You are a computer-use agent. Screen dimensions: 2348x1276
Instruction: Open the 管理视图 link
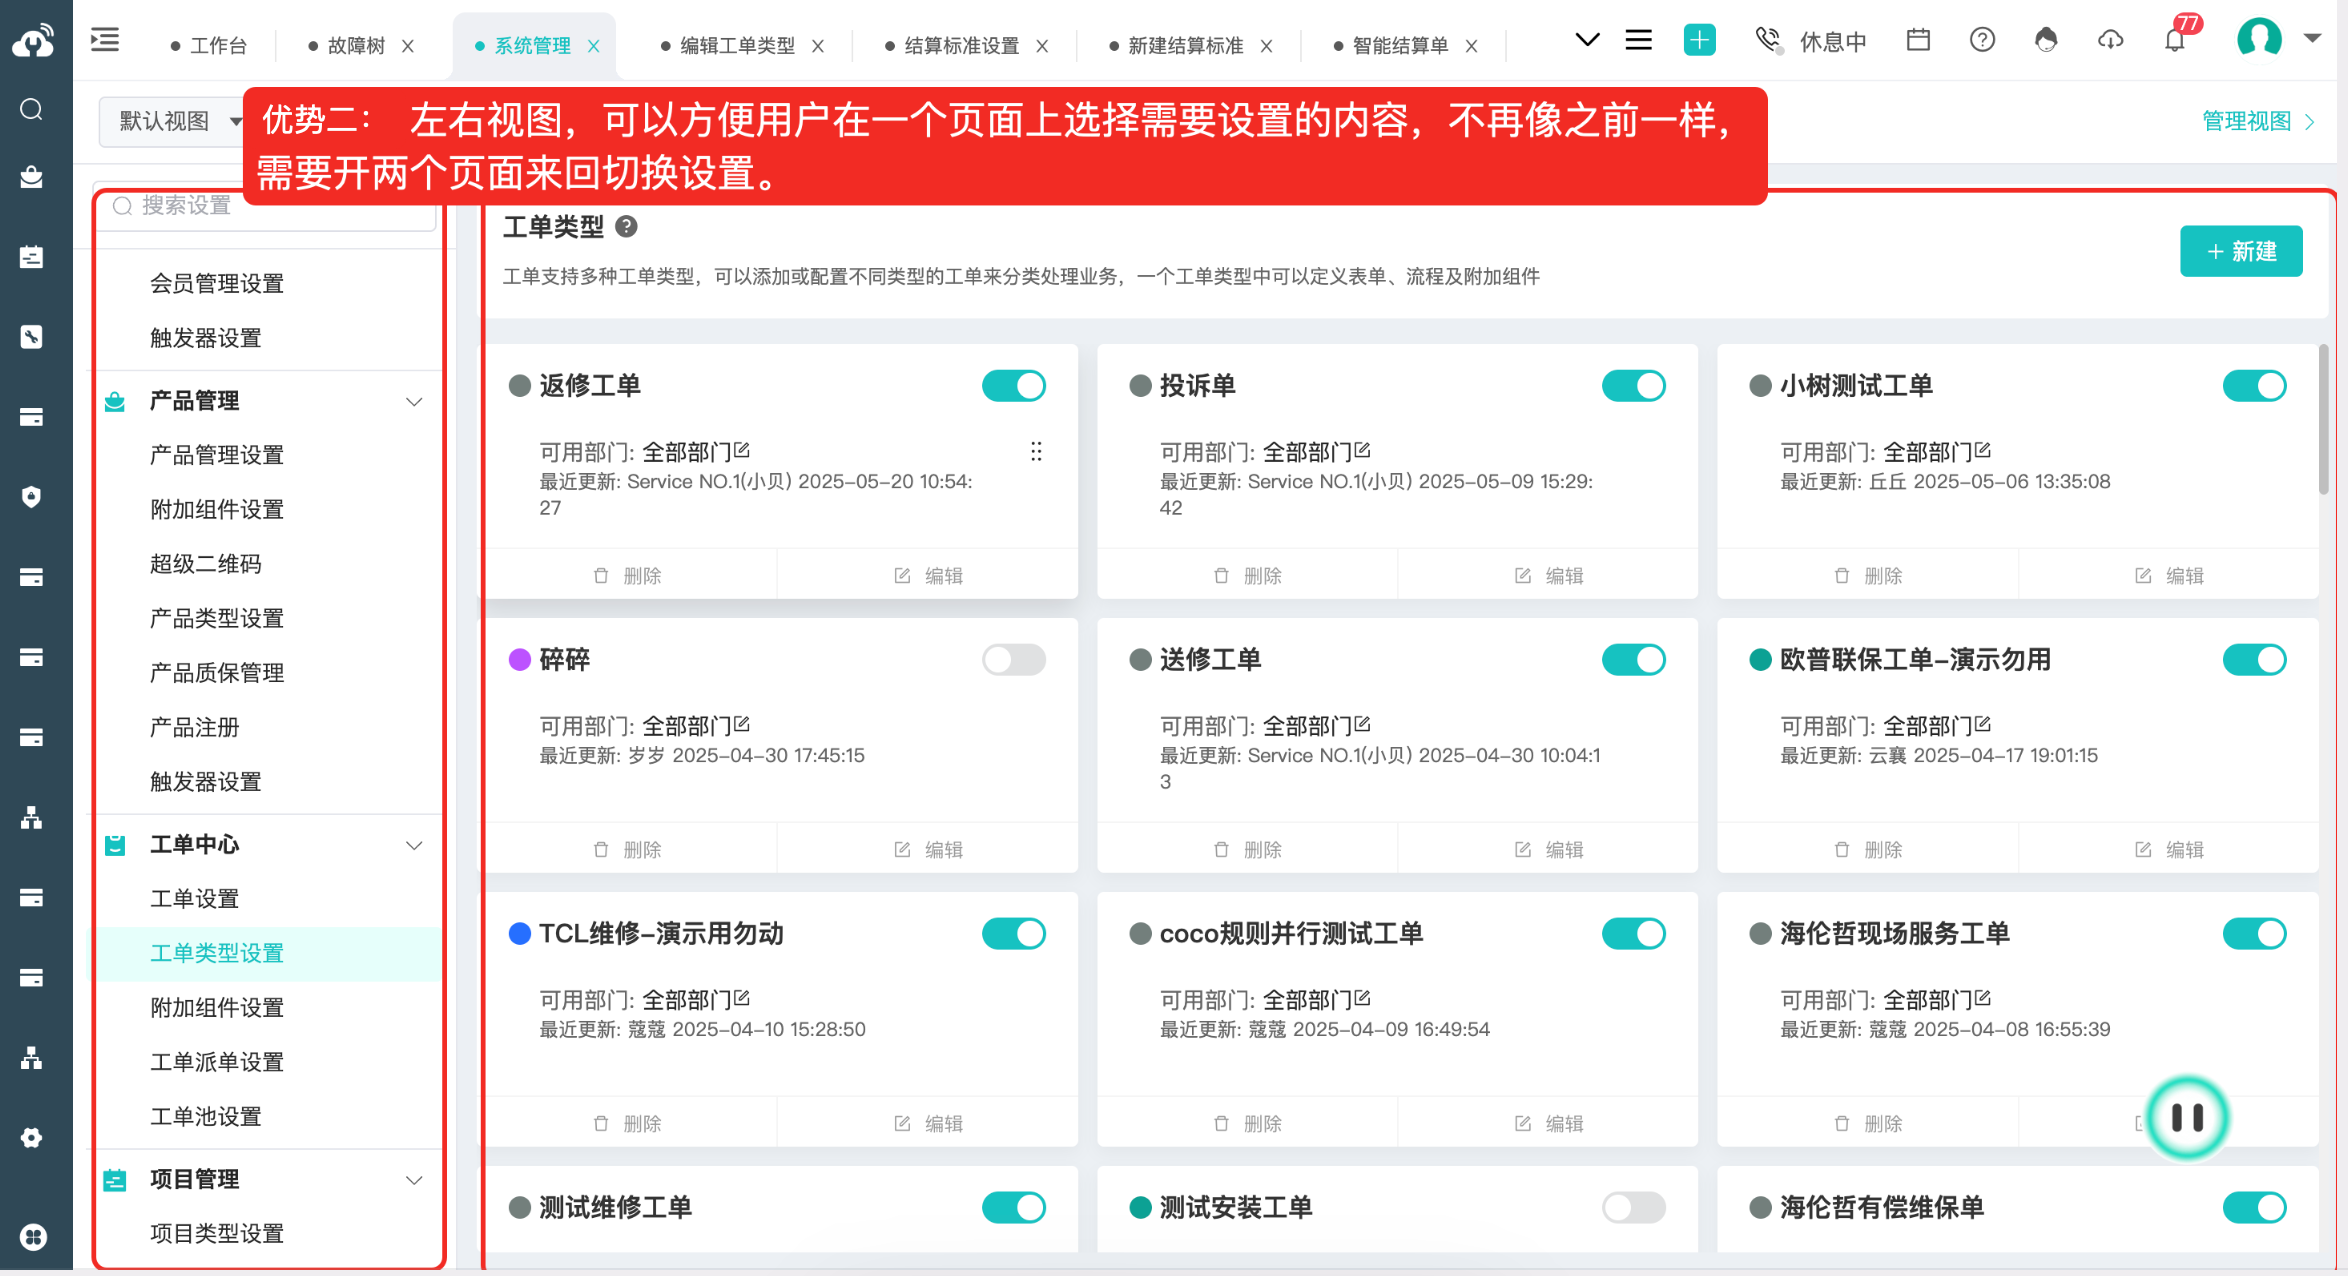pos(2258,121)
